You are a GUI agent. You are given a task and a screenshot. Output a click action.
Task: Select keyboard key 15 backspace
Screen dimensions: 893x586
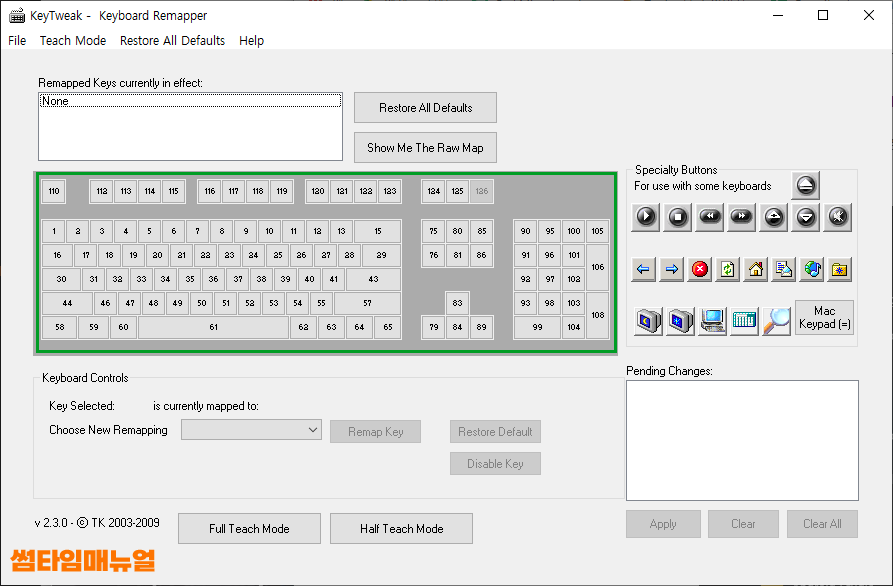coord(378,231)
